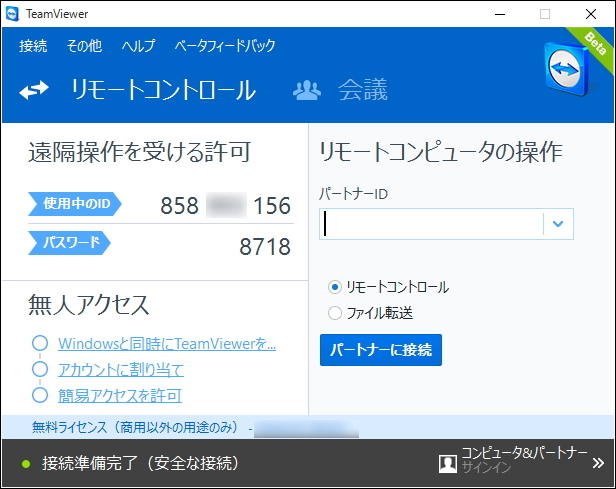Image resolution: width=616 pixels, height=489 pixels.
Task: Click the 使用中のID label tag
Action: pyautogui.click(x=75, y=204)
